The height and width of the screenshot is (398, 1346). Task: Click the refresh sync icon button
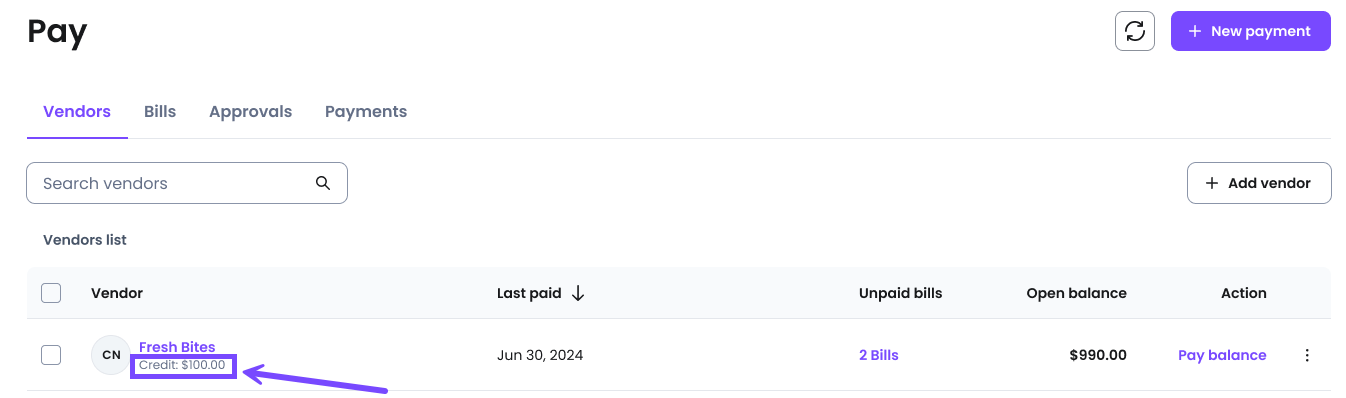pyautogui.click(x=1135, y=31)
